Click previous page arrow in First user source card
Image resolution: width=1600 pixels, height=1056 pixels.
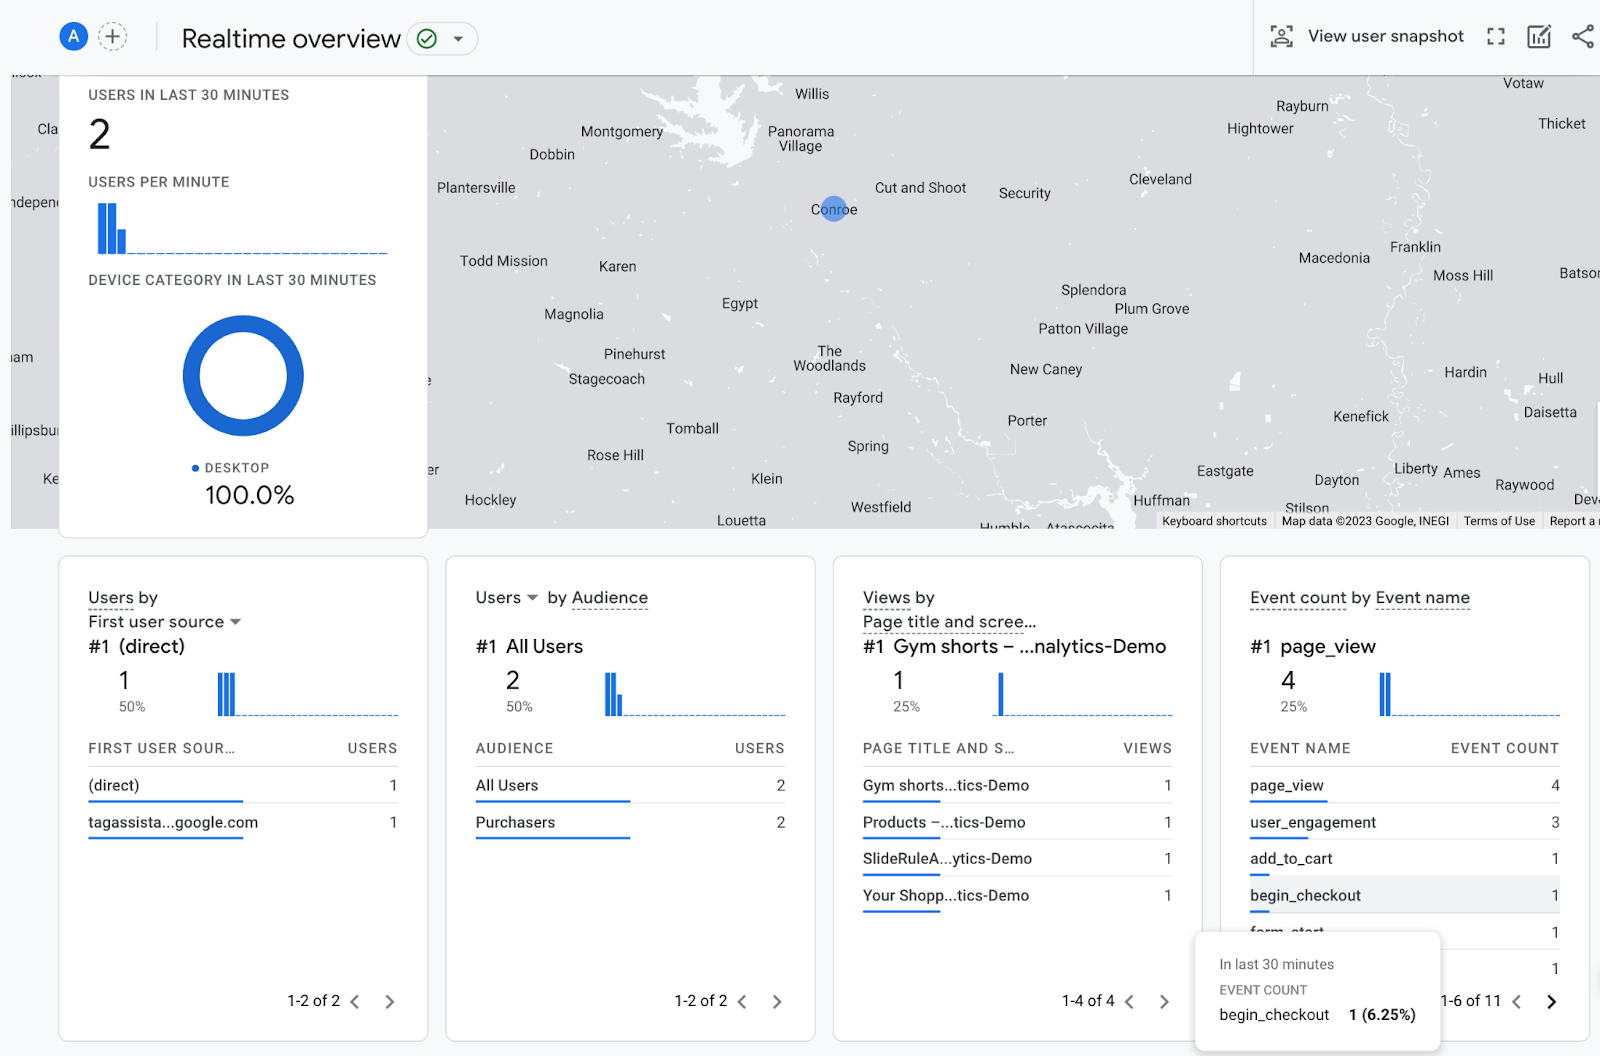[355, 1001]
